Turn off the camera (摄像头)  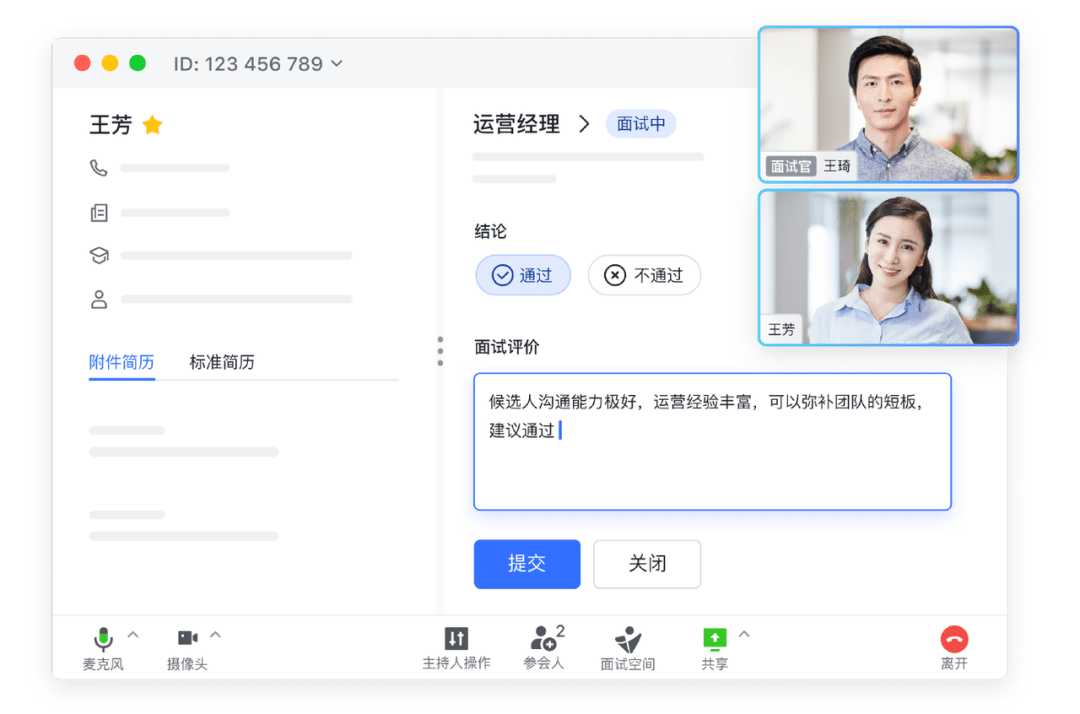pyautogui.click(x=187, y=648)
